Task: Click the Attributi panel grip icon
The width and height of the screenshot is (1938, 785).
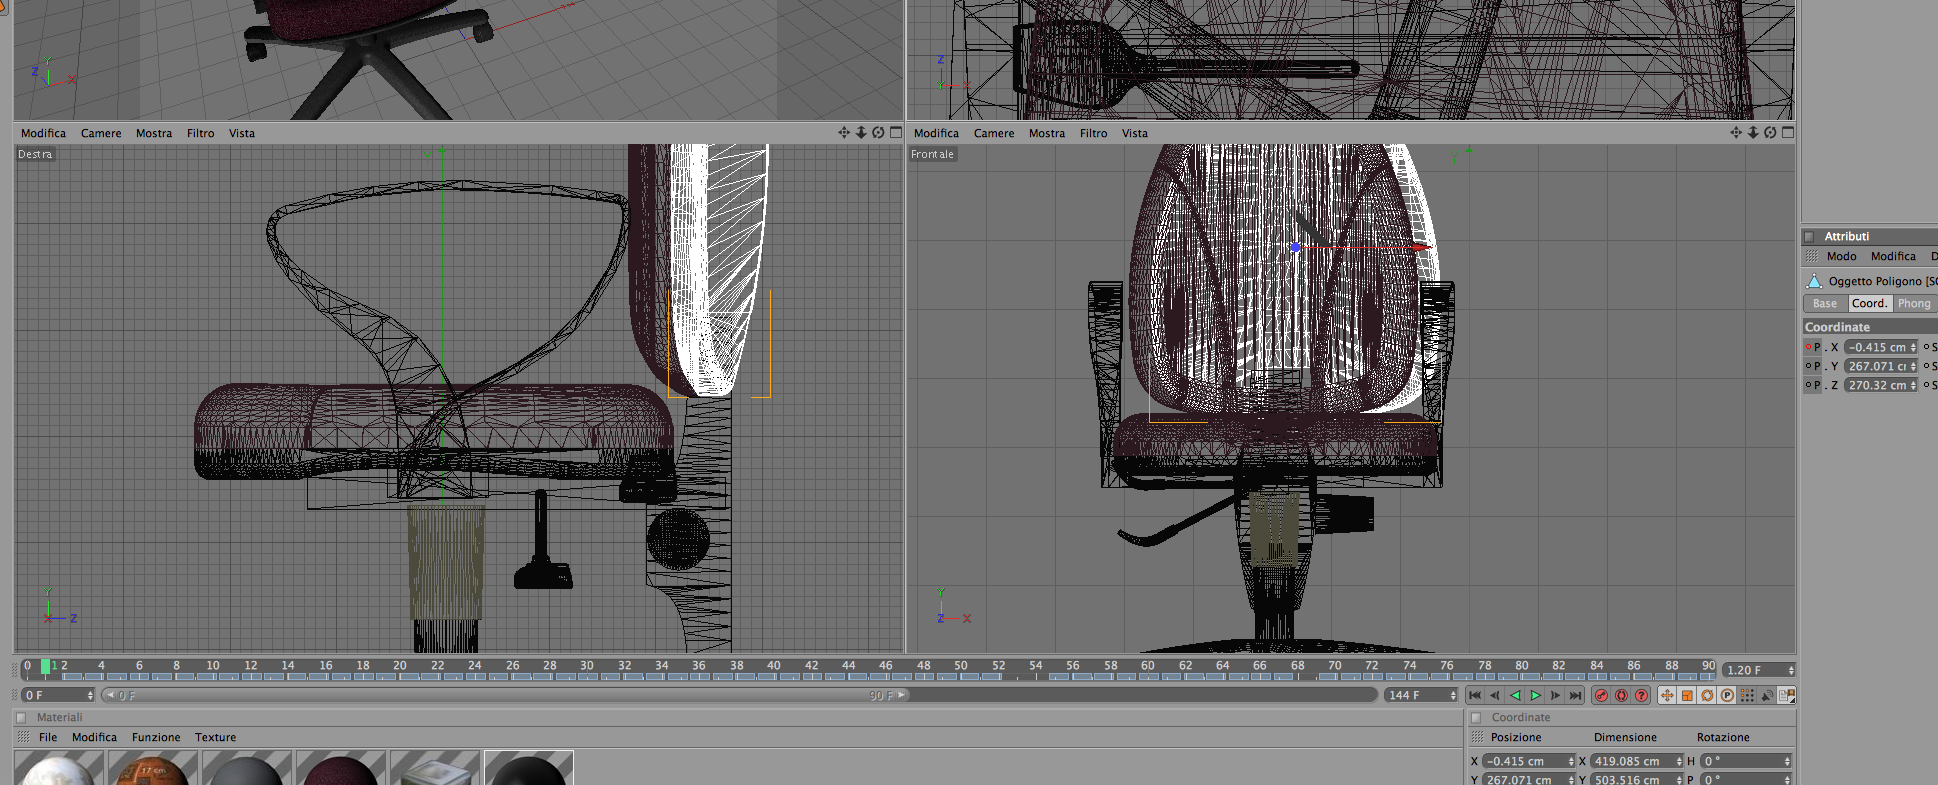Action: click(x=1810, y=237)
